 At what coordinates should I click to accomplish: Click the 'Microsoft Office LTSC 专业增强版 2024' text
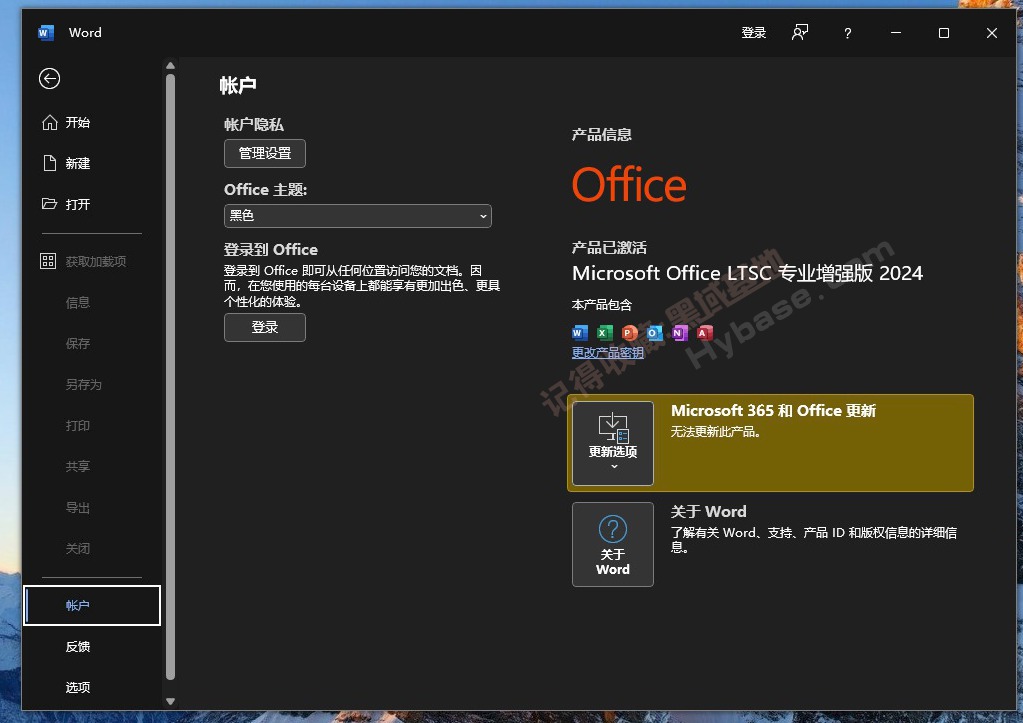747,273
